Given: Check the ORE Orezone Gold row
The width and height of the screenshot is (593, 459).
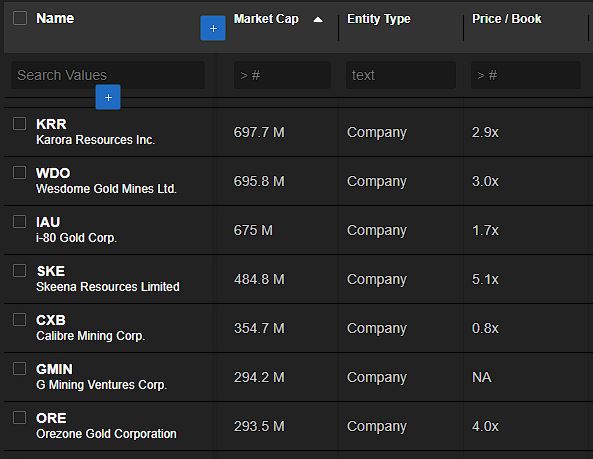Looking at the screenshot, I should pos(20,417).
